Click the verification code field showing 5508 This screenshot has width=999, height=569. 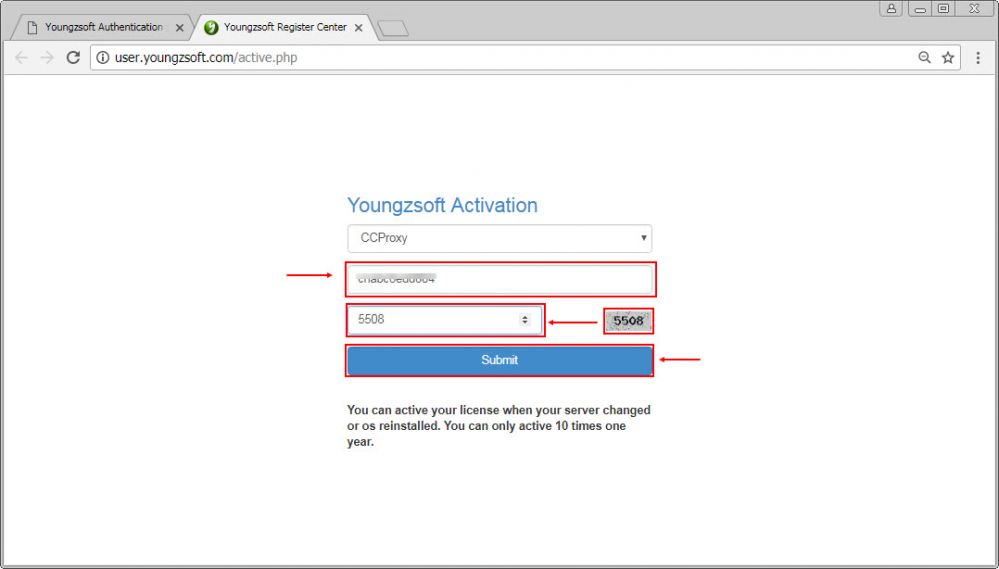[445, 320]
